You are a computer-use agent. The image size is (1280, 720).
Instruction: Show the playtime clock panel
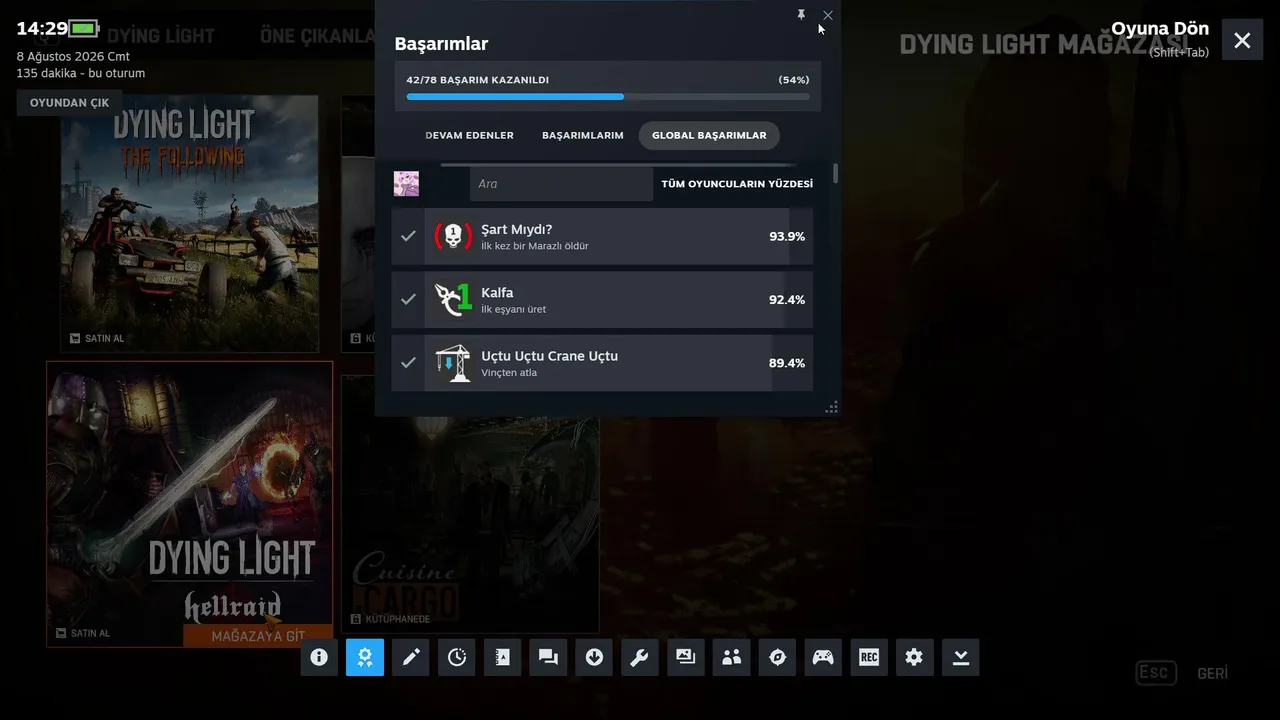pos(457,657)
